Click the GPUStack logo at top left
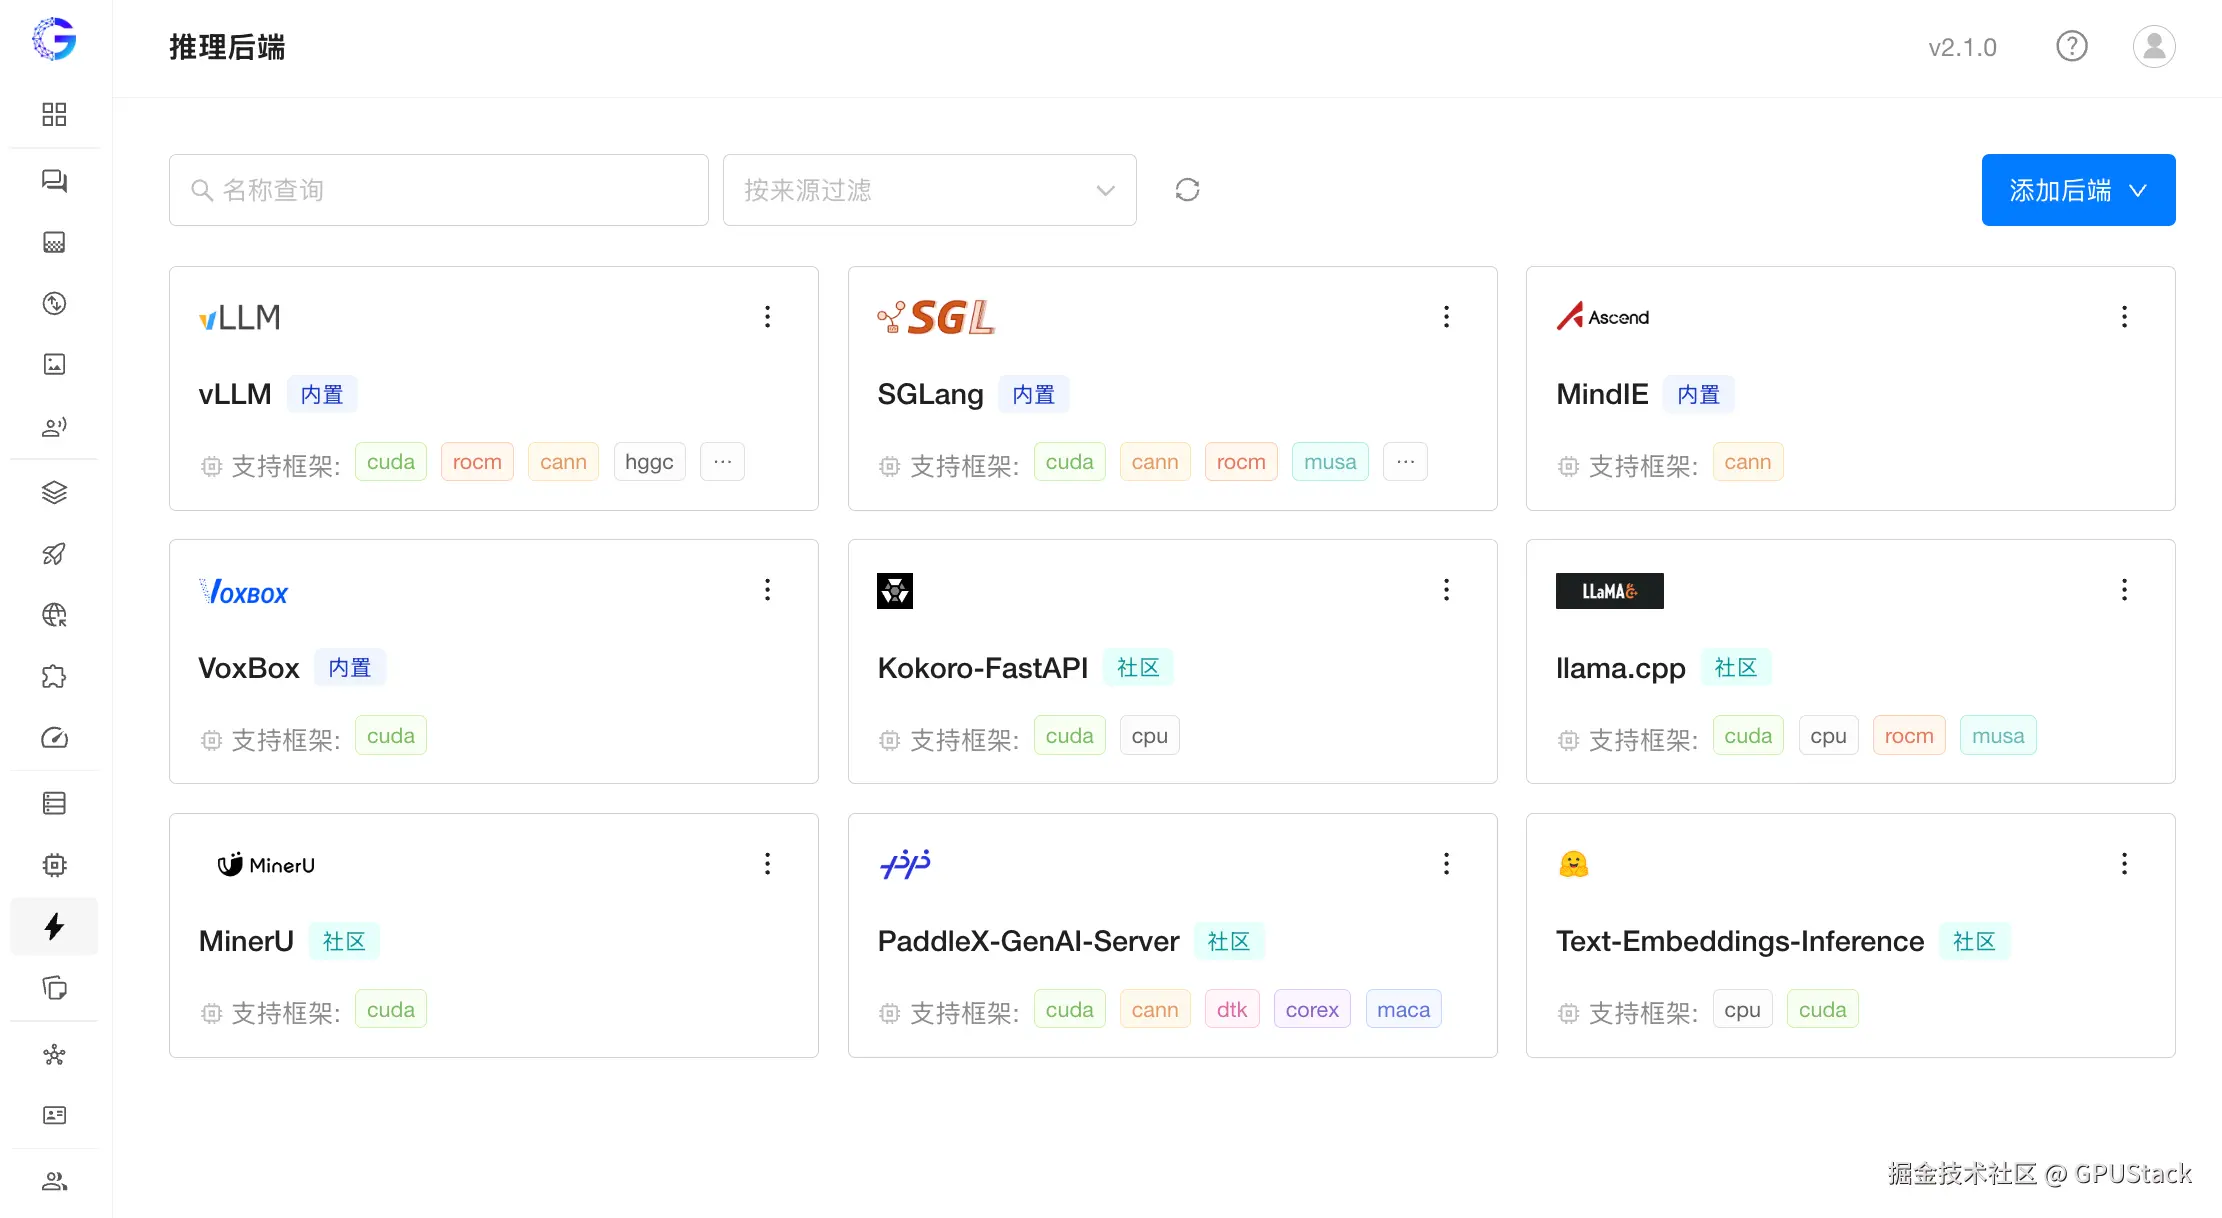Image resolution: width=2222 pixels, height=1218 pixels. point(54,40)
